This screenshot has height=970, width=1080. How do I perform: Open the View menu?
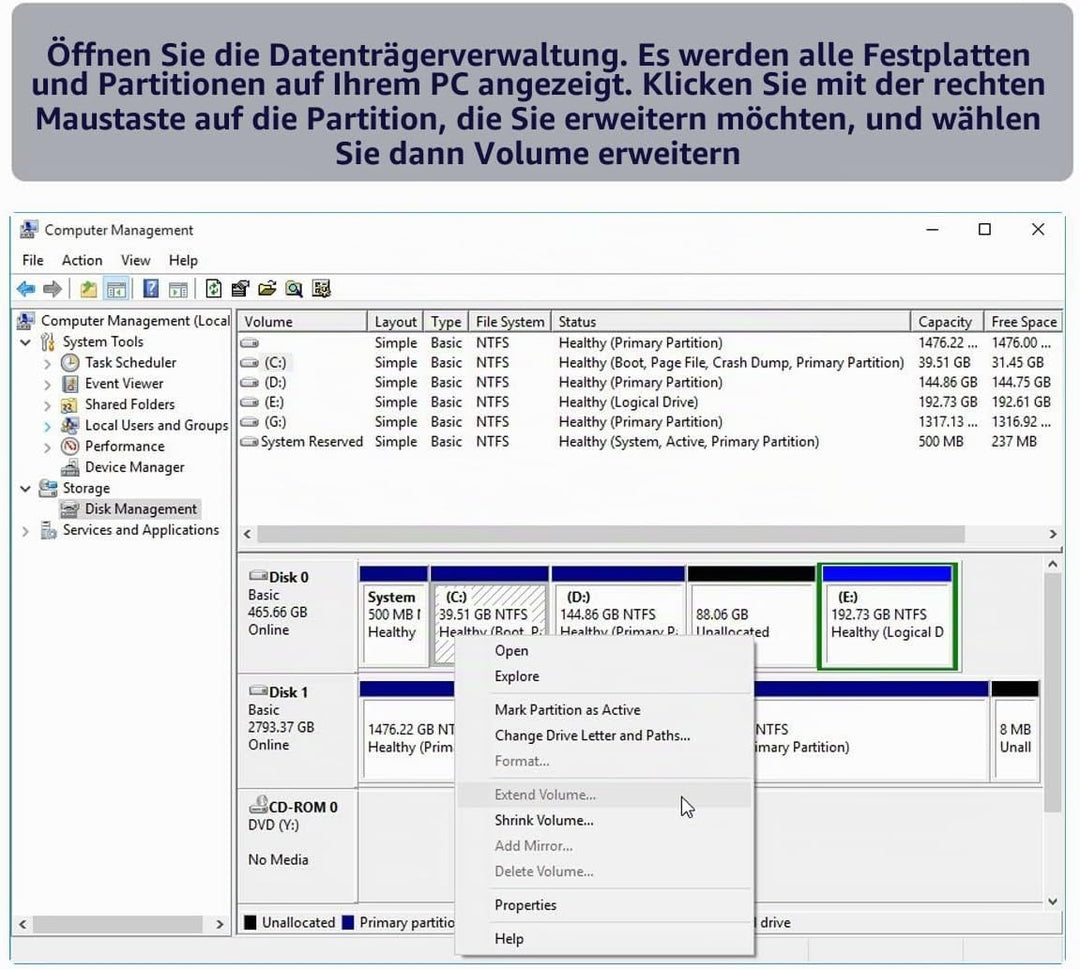pyautogui.click(x=136, y=260)
